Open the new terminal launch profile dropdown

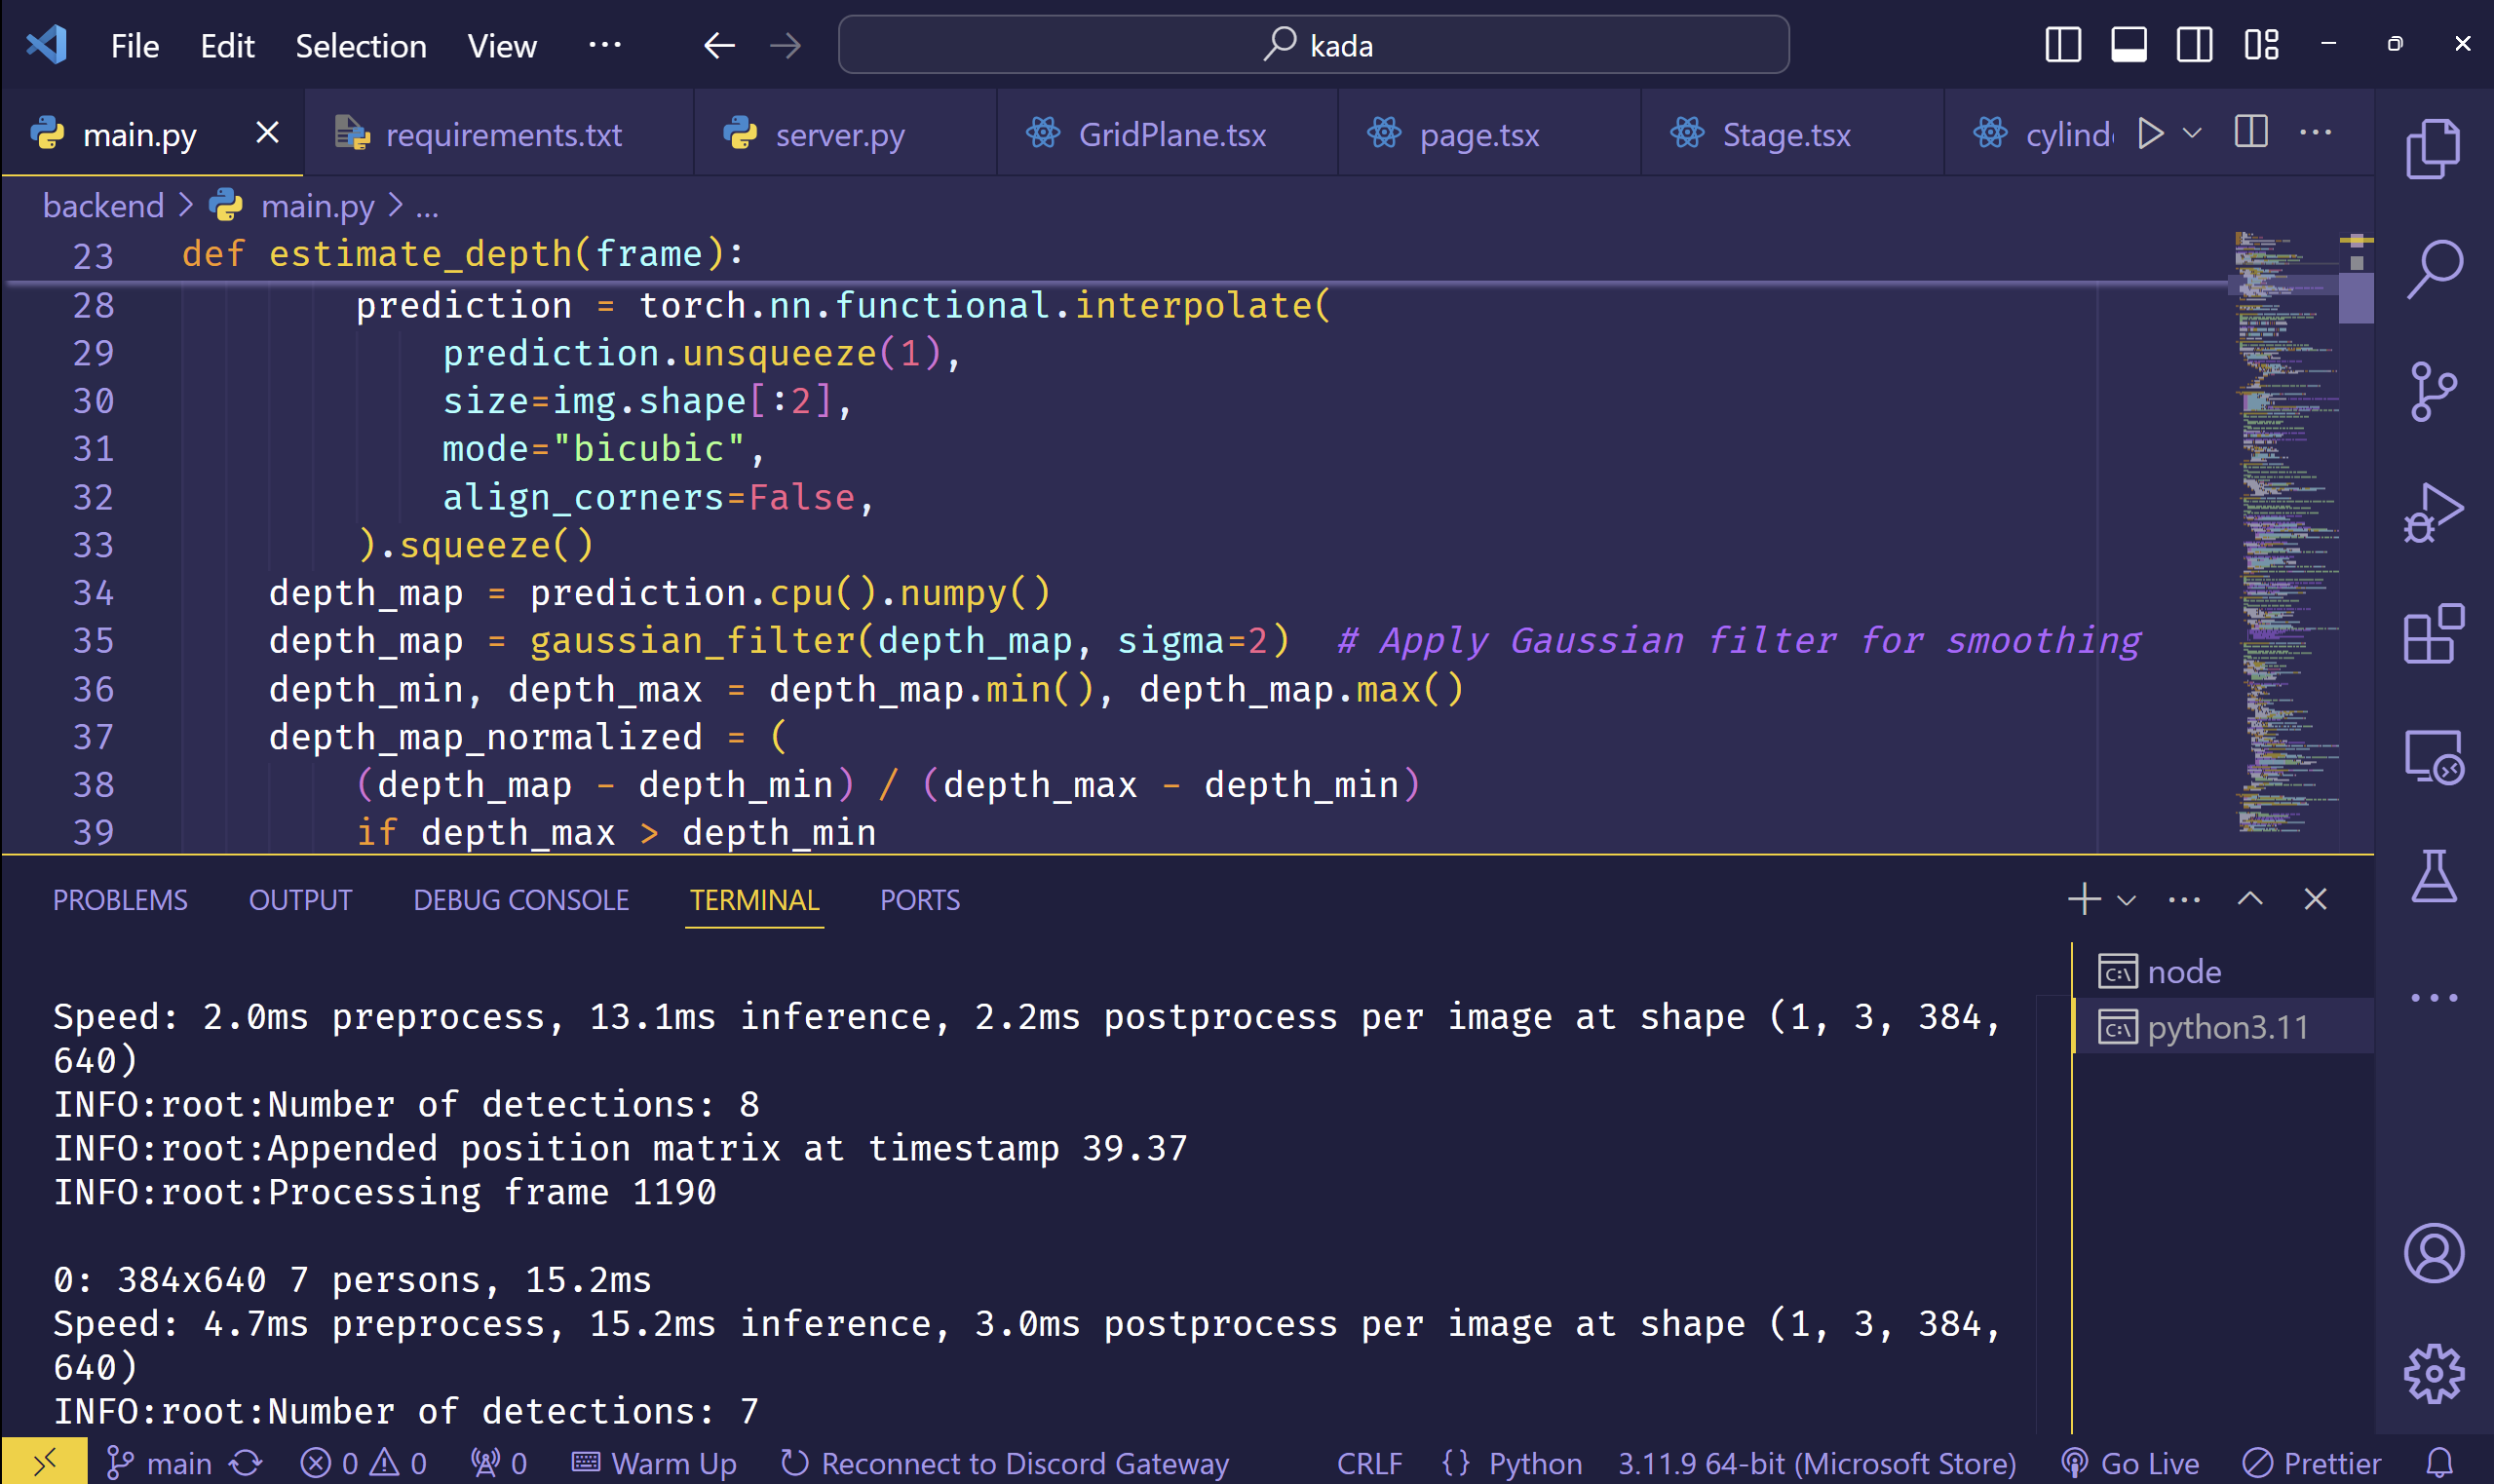click(2127, 900)
